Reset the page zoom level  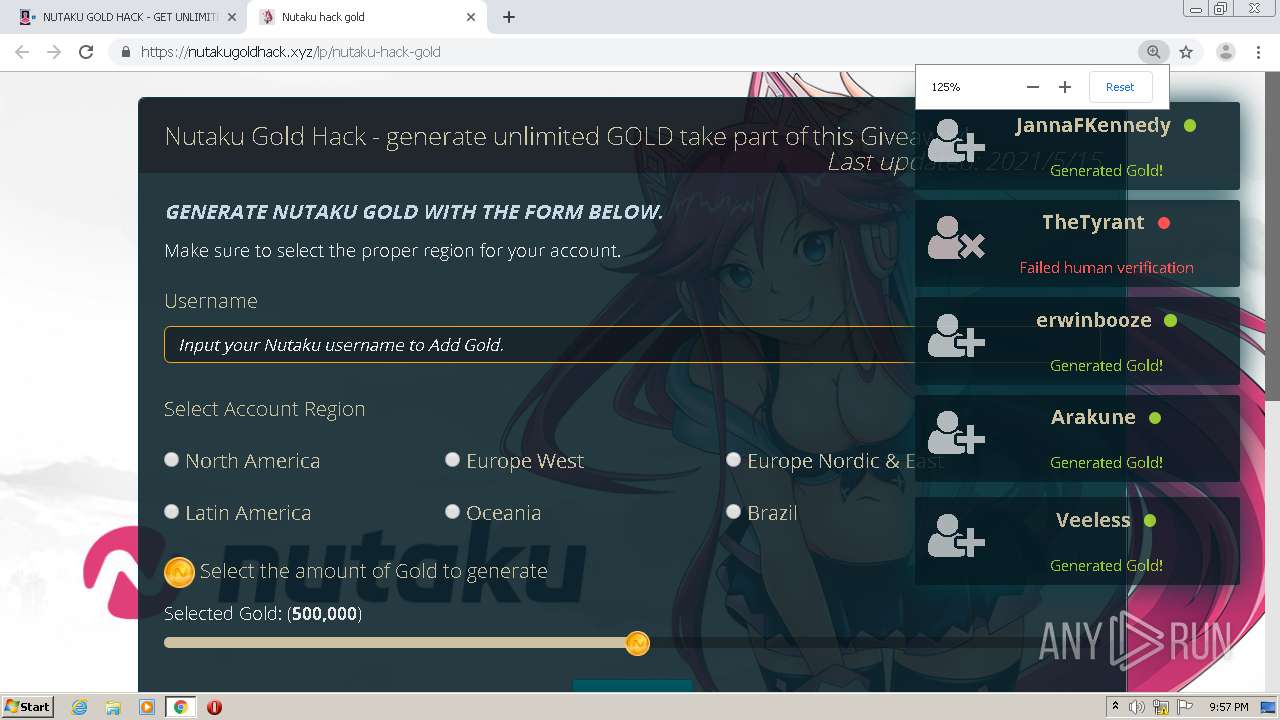(1120, 87)
